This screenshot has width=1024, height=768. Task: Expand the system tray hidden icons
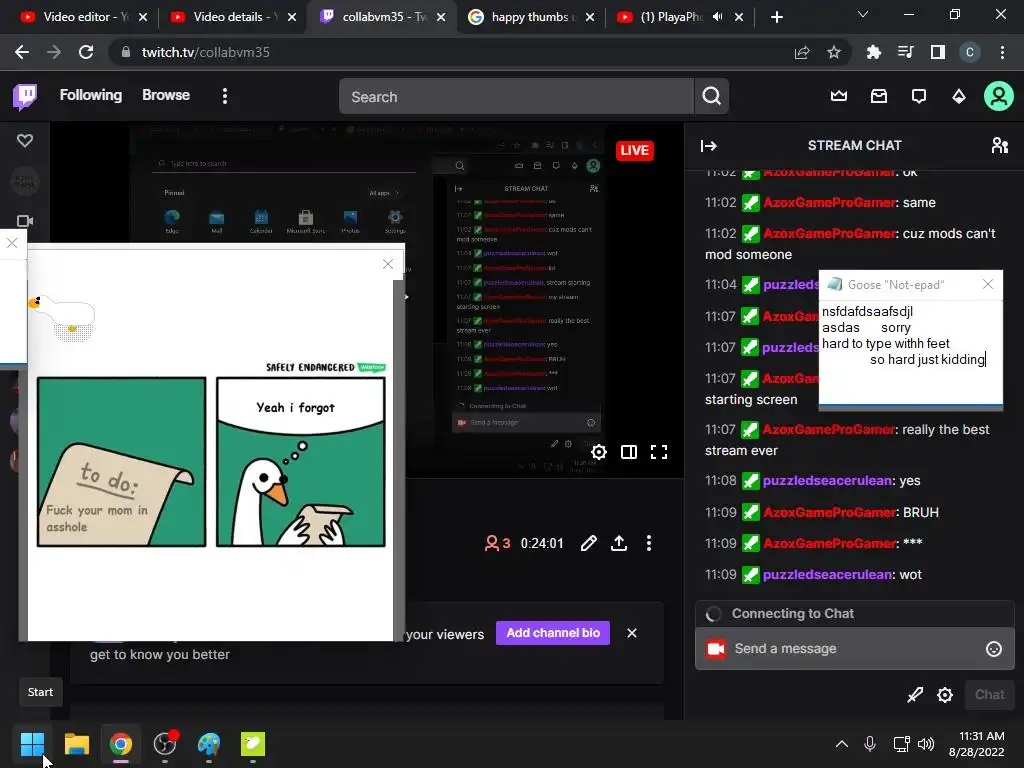click(842, 744)
